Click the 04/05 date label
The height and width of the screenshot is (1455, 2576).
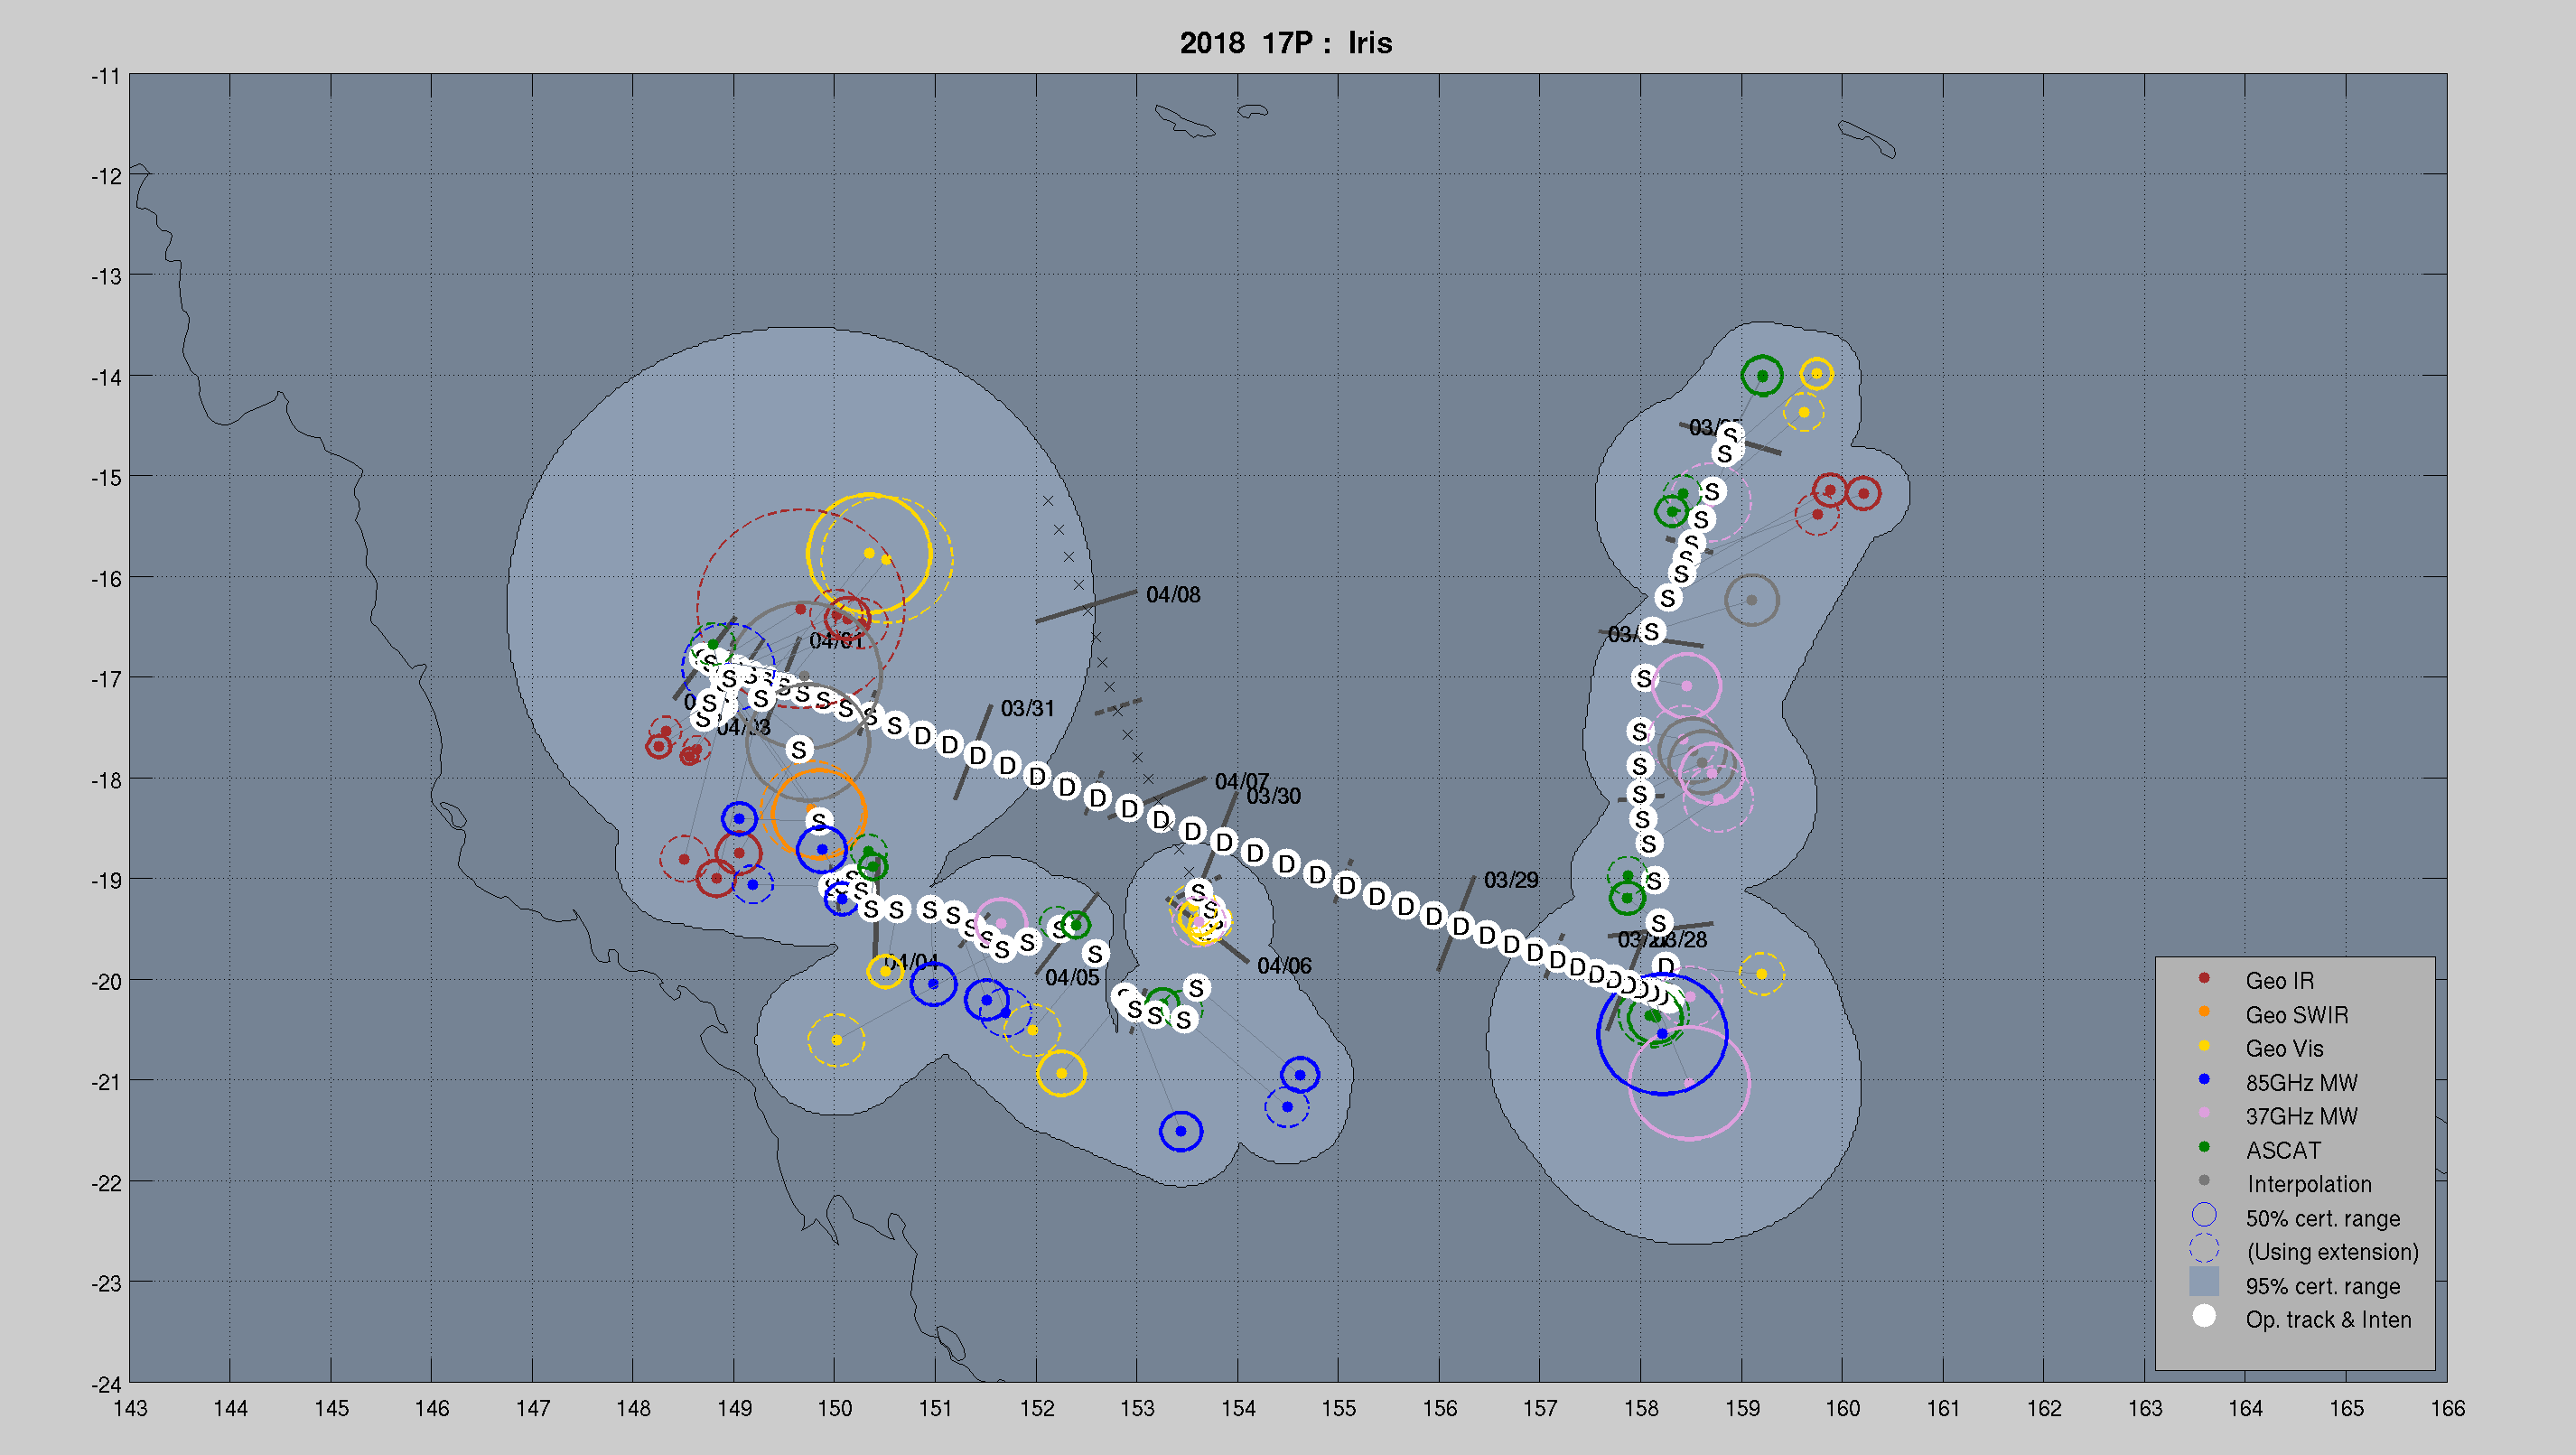1071,978
